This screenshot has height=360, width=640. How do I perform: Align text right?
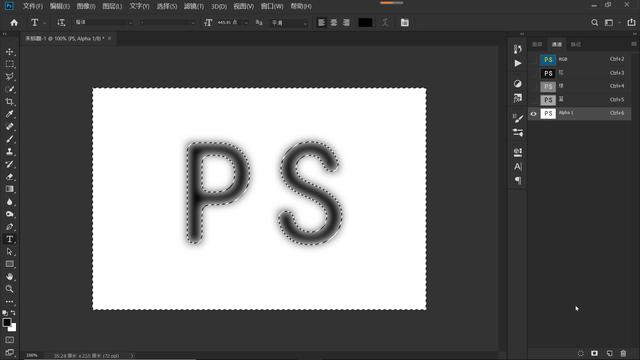[347, 22]
